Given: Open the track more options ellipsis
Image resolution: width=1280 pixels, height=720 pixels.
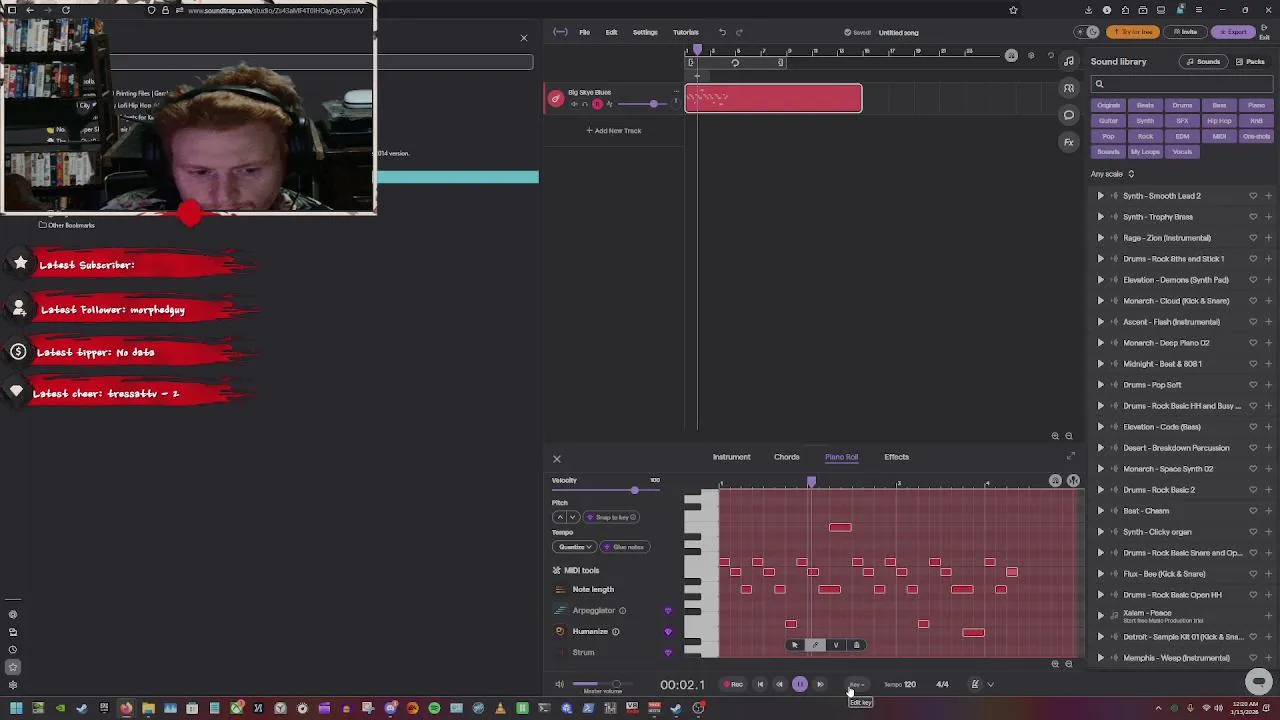Looking at the screenshot, I should click(676, 93).
